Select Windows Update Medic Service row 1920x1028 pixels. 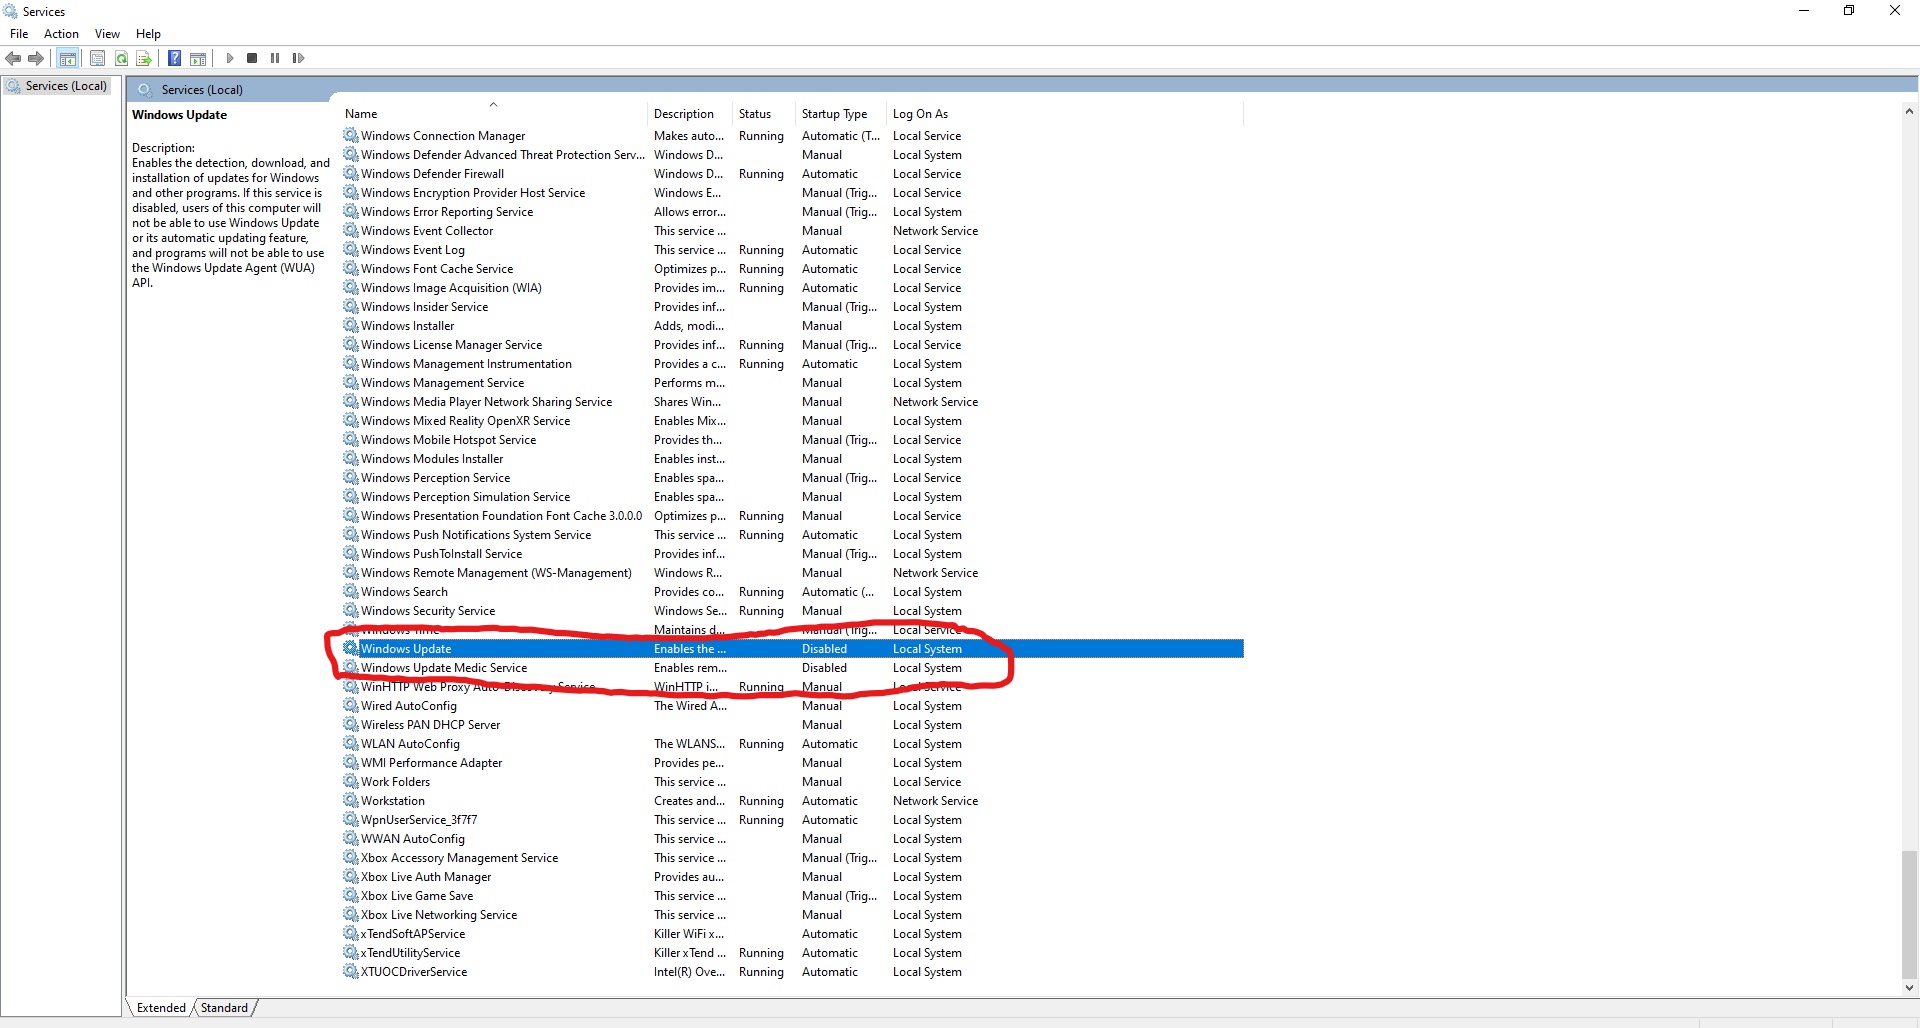(792, 667)
